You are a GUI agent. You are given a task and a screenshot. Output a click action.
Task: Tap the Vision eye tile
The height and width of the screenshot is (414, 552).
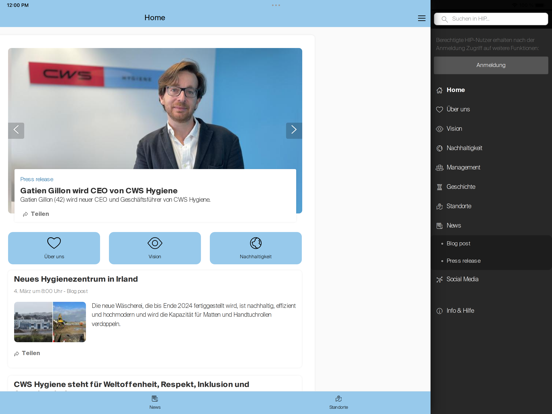(x=155, y=248)
